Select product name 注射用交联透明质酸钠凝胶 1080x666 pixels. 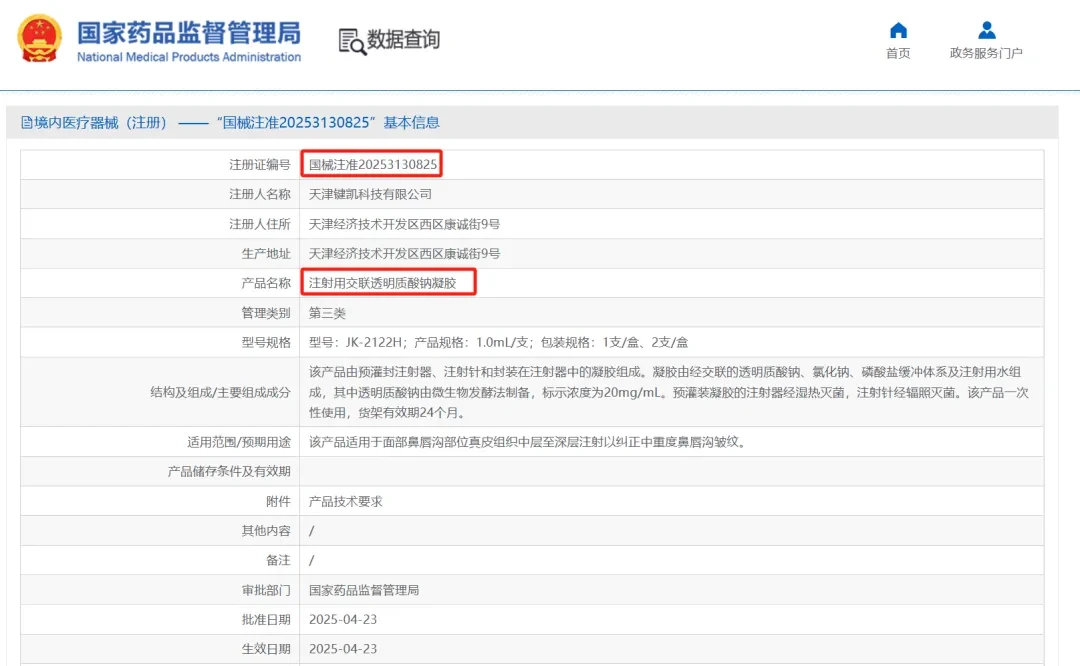click(x=382, y=283)
